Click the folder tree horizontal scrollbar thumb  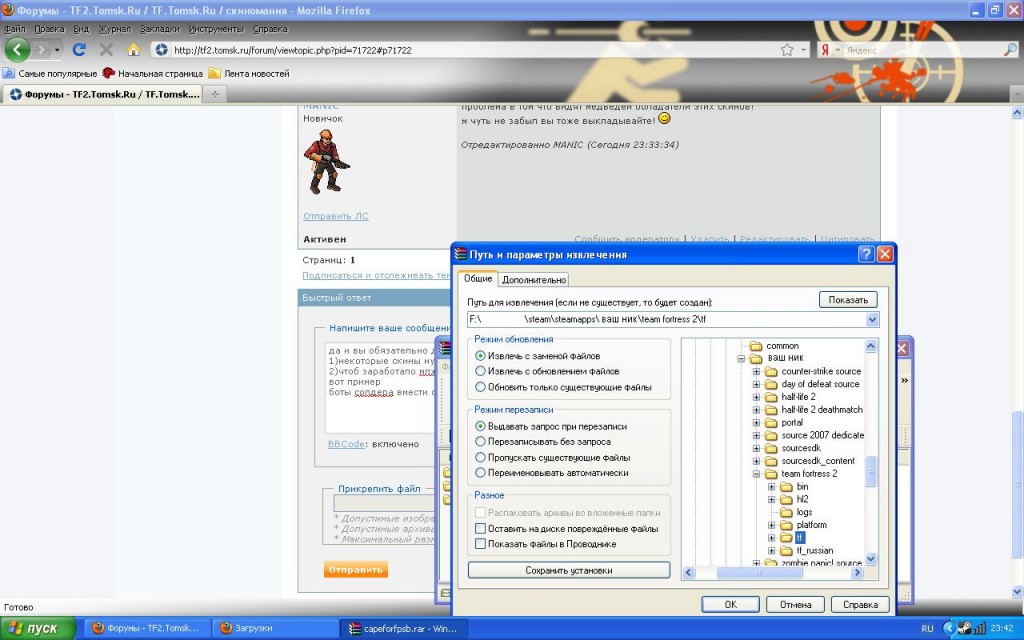click(x=760, y=573)
